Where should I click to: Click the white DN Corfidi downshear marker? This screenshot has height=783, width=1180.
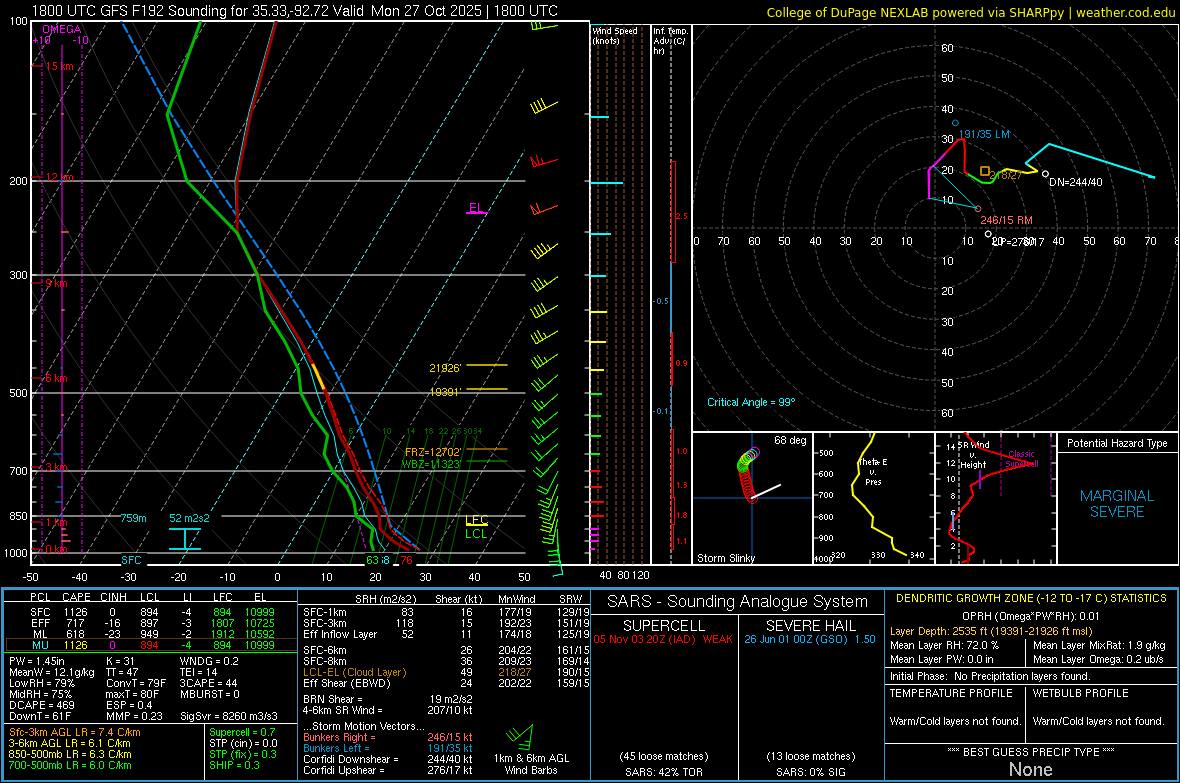point(1045,174)
